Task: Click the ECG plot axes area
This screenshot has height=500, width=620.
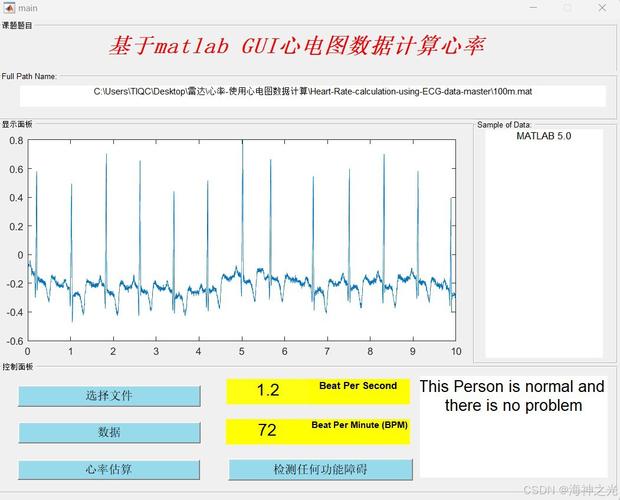Action: [242, 240]
